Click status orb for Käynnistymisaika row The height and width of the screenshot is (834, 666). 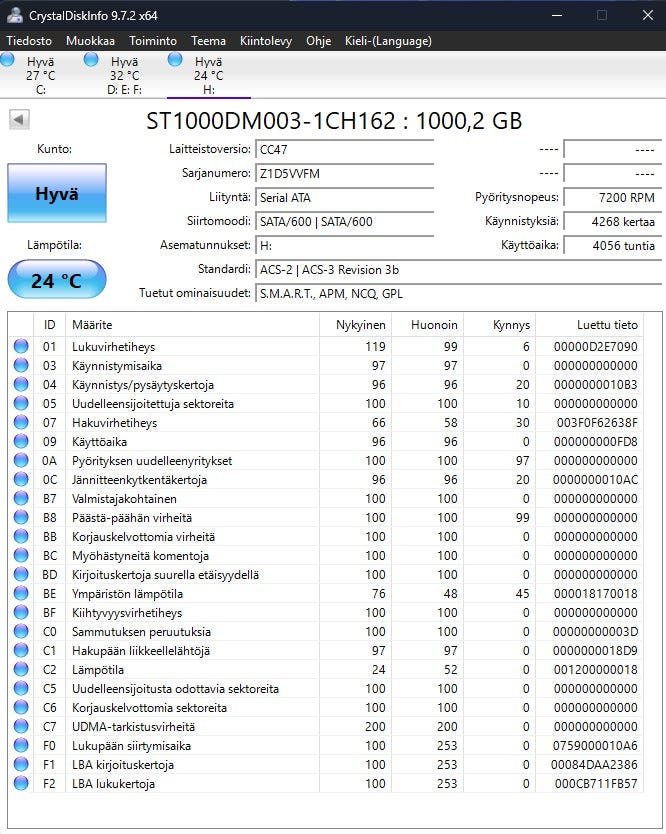pyautogui.click(x=21, y=365)
